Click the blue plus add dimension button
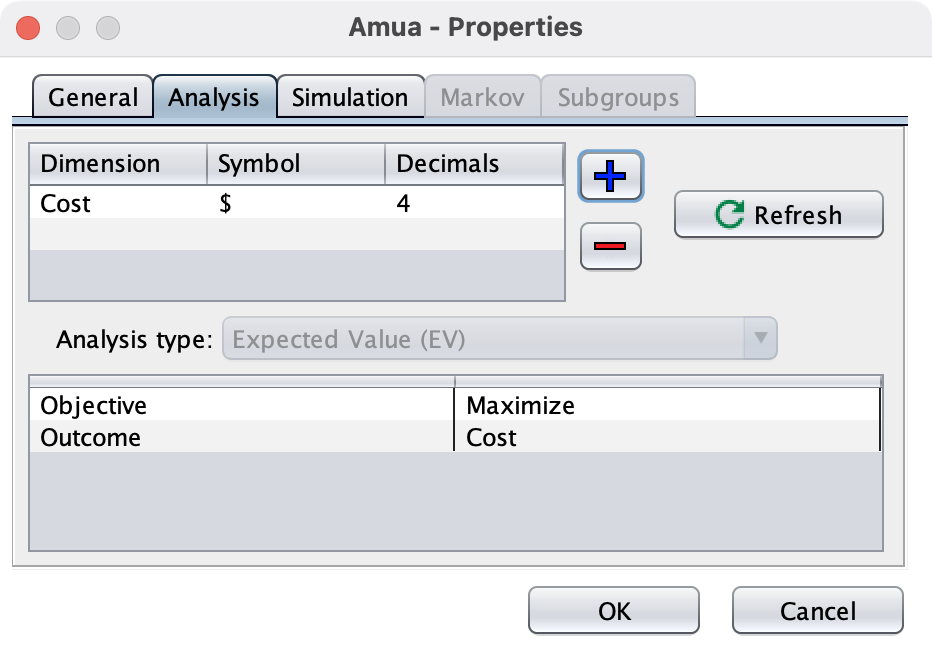The image size is (932, 664). coord(610,177)
